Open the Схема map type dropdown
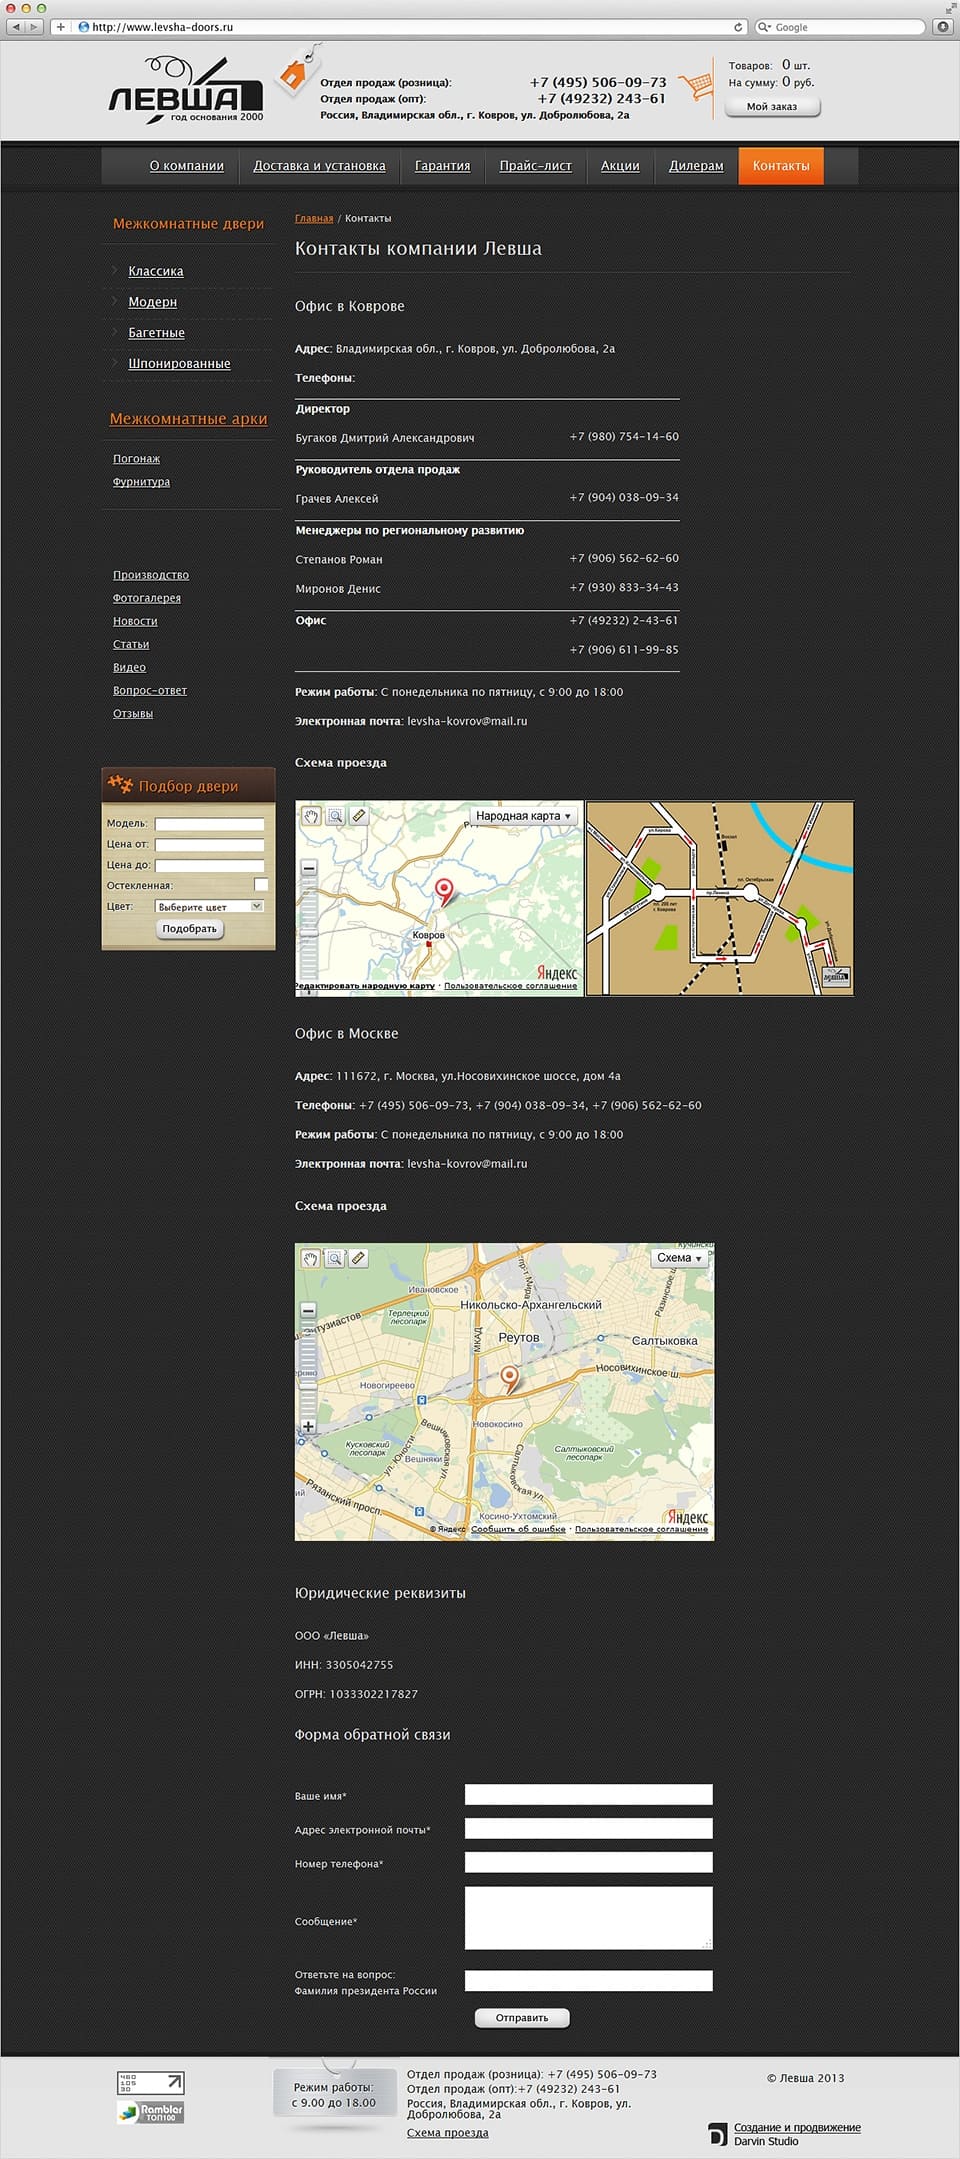 pyautogui.click(x=680, y=1258)
